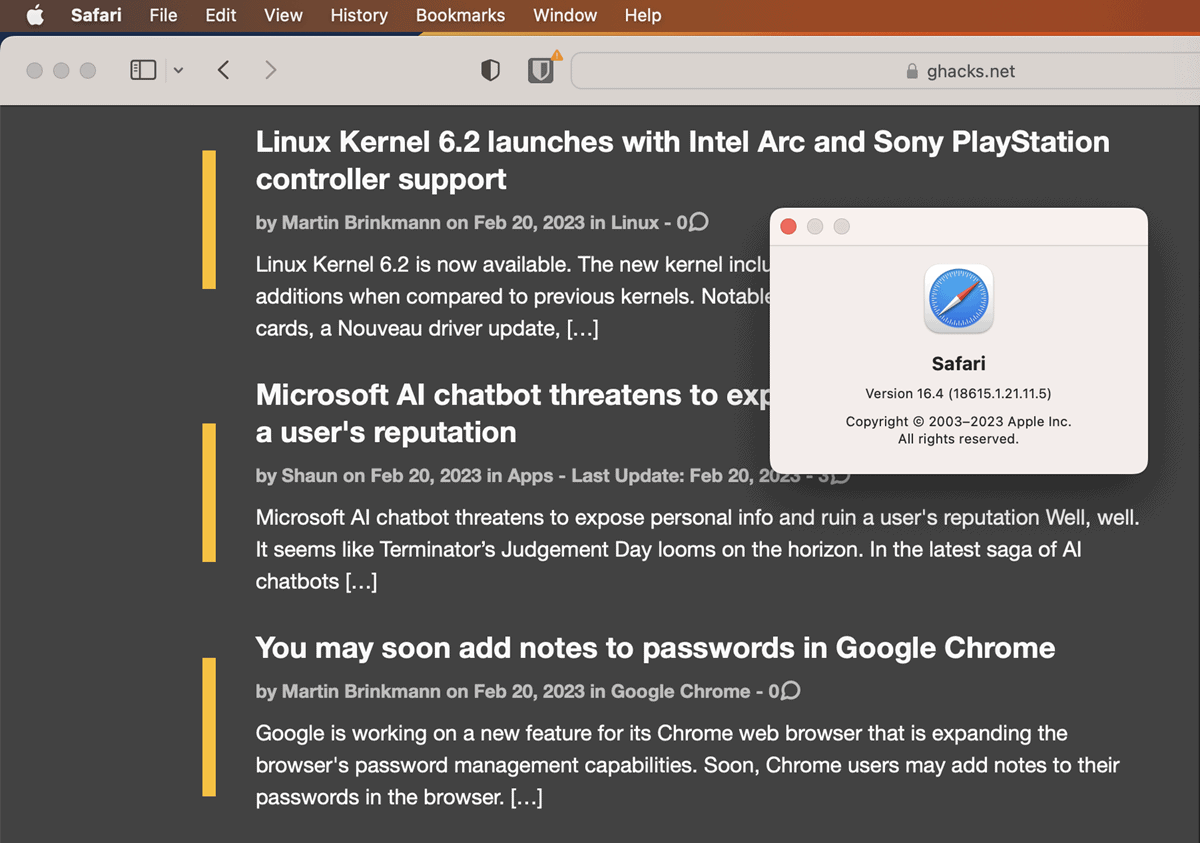The image size is (1200, 843).
Task: Open comments bubble for Linux Kernel article
Action: pos(699,222)
